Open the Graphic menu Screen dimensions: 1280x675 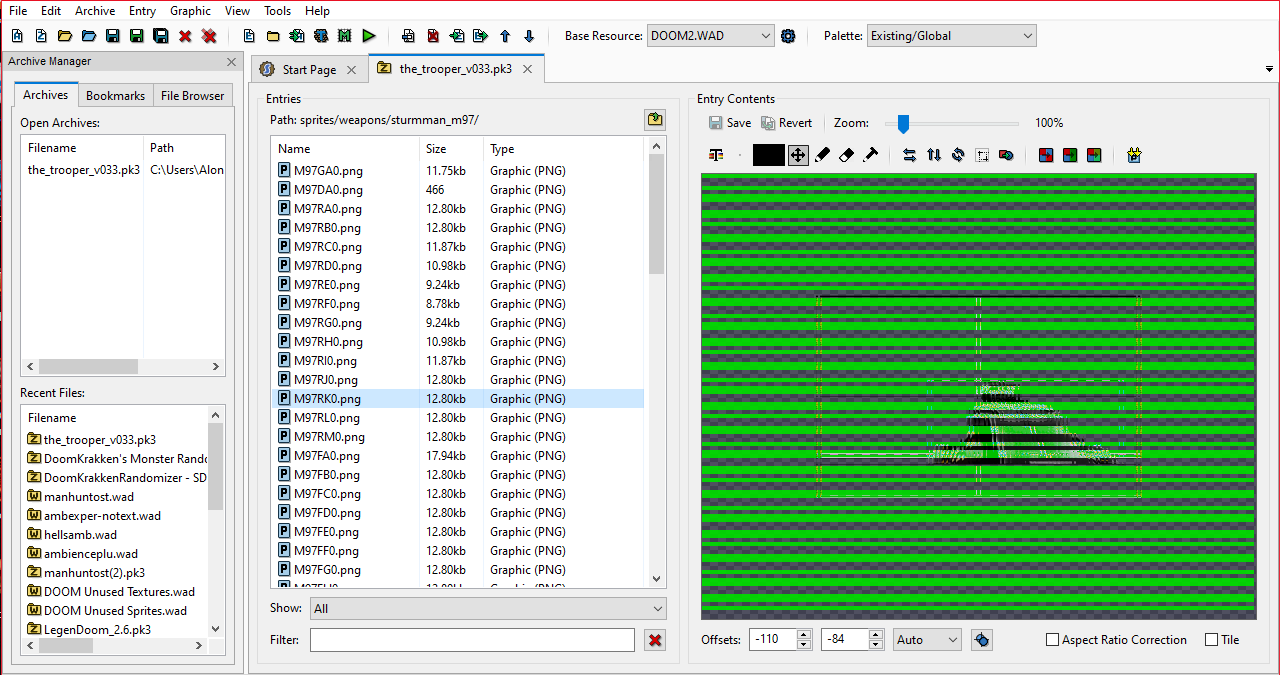190,11
